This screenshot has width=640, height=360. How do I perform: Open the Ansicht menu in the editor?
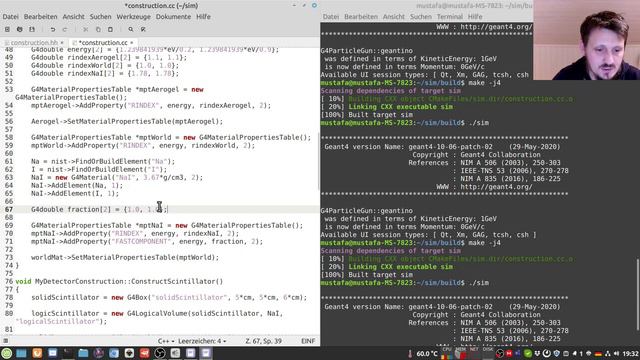click(73, 17)
